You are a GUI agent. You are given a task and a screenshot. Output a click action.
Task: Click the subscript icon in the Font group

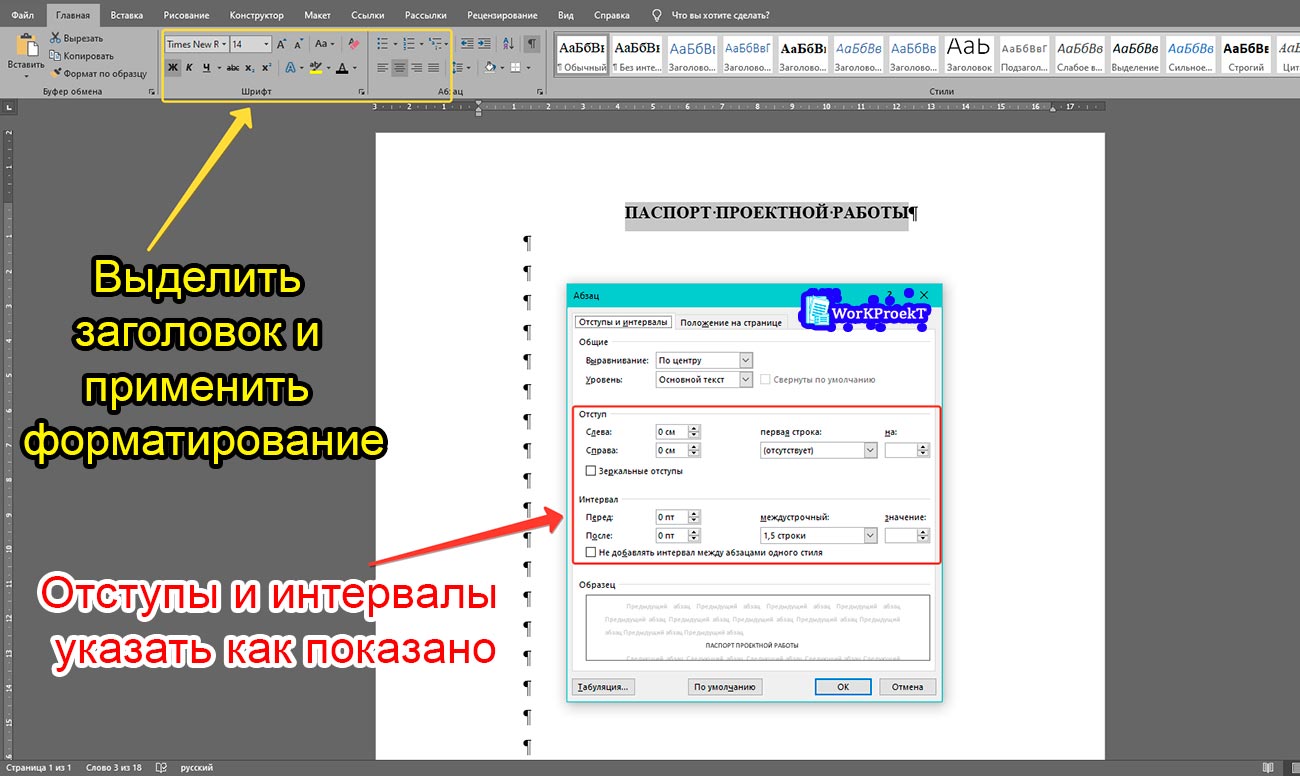[250, 67]
